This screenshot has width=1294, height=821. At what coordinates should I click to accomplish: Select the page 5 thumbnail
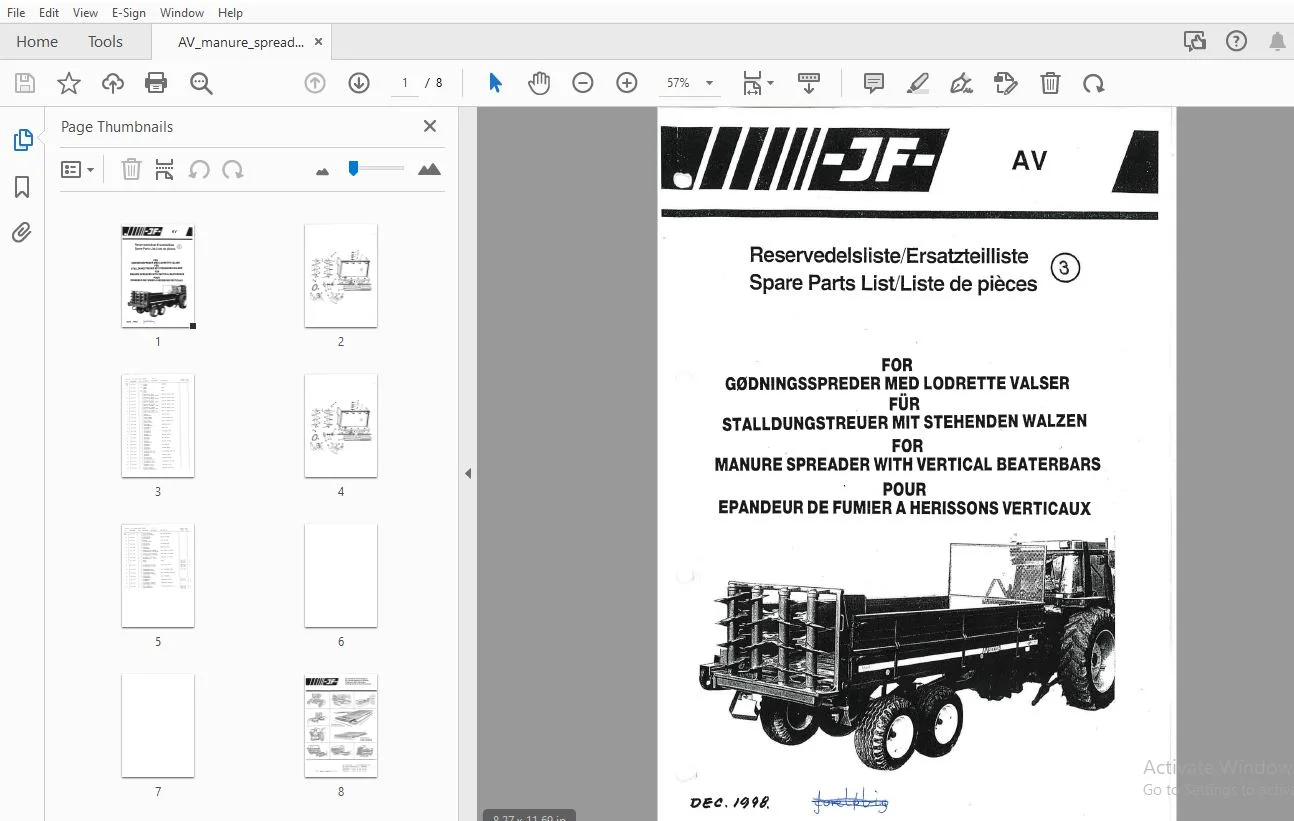click(158, 576)
